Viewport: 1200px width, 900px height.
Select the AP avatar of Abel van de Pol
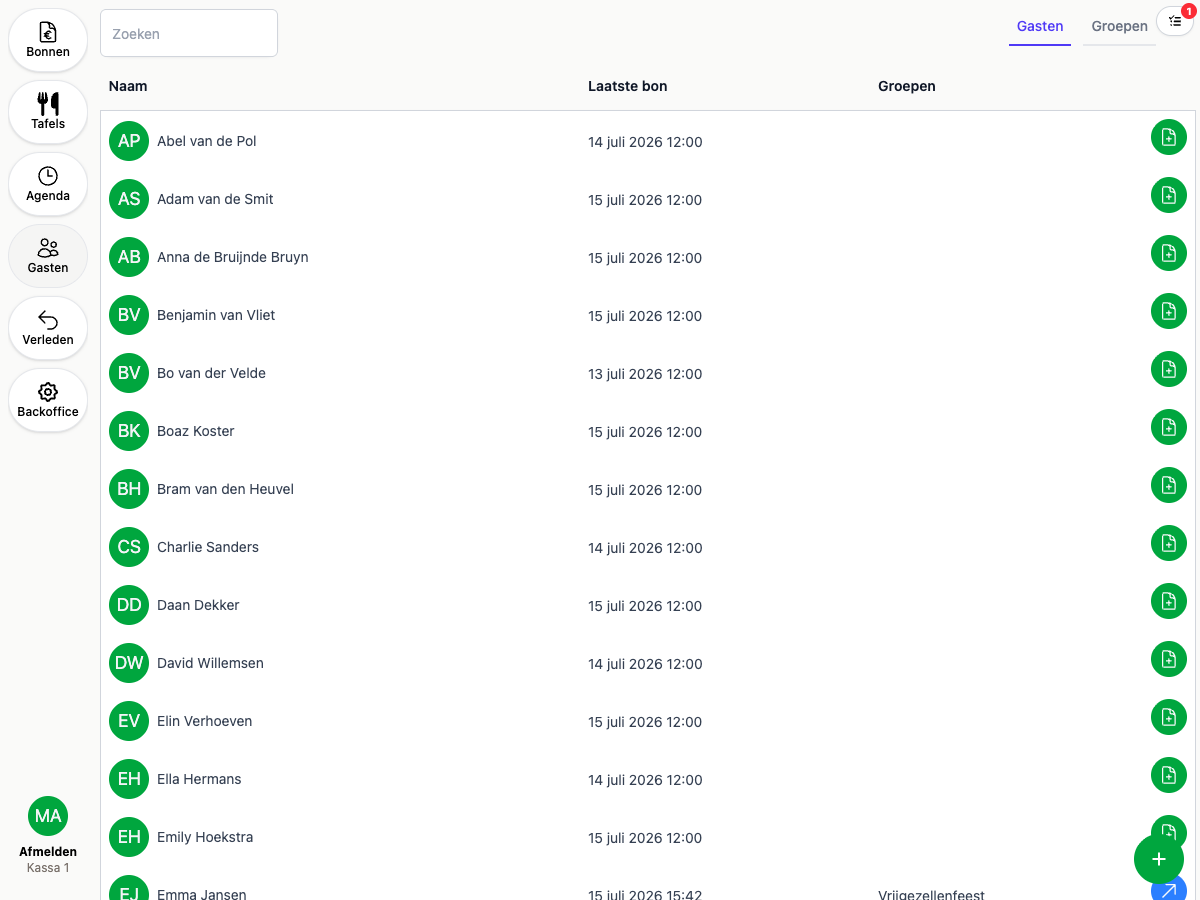point(129,141)
